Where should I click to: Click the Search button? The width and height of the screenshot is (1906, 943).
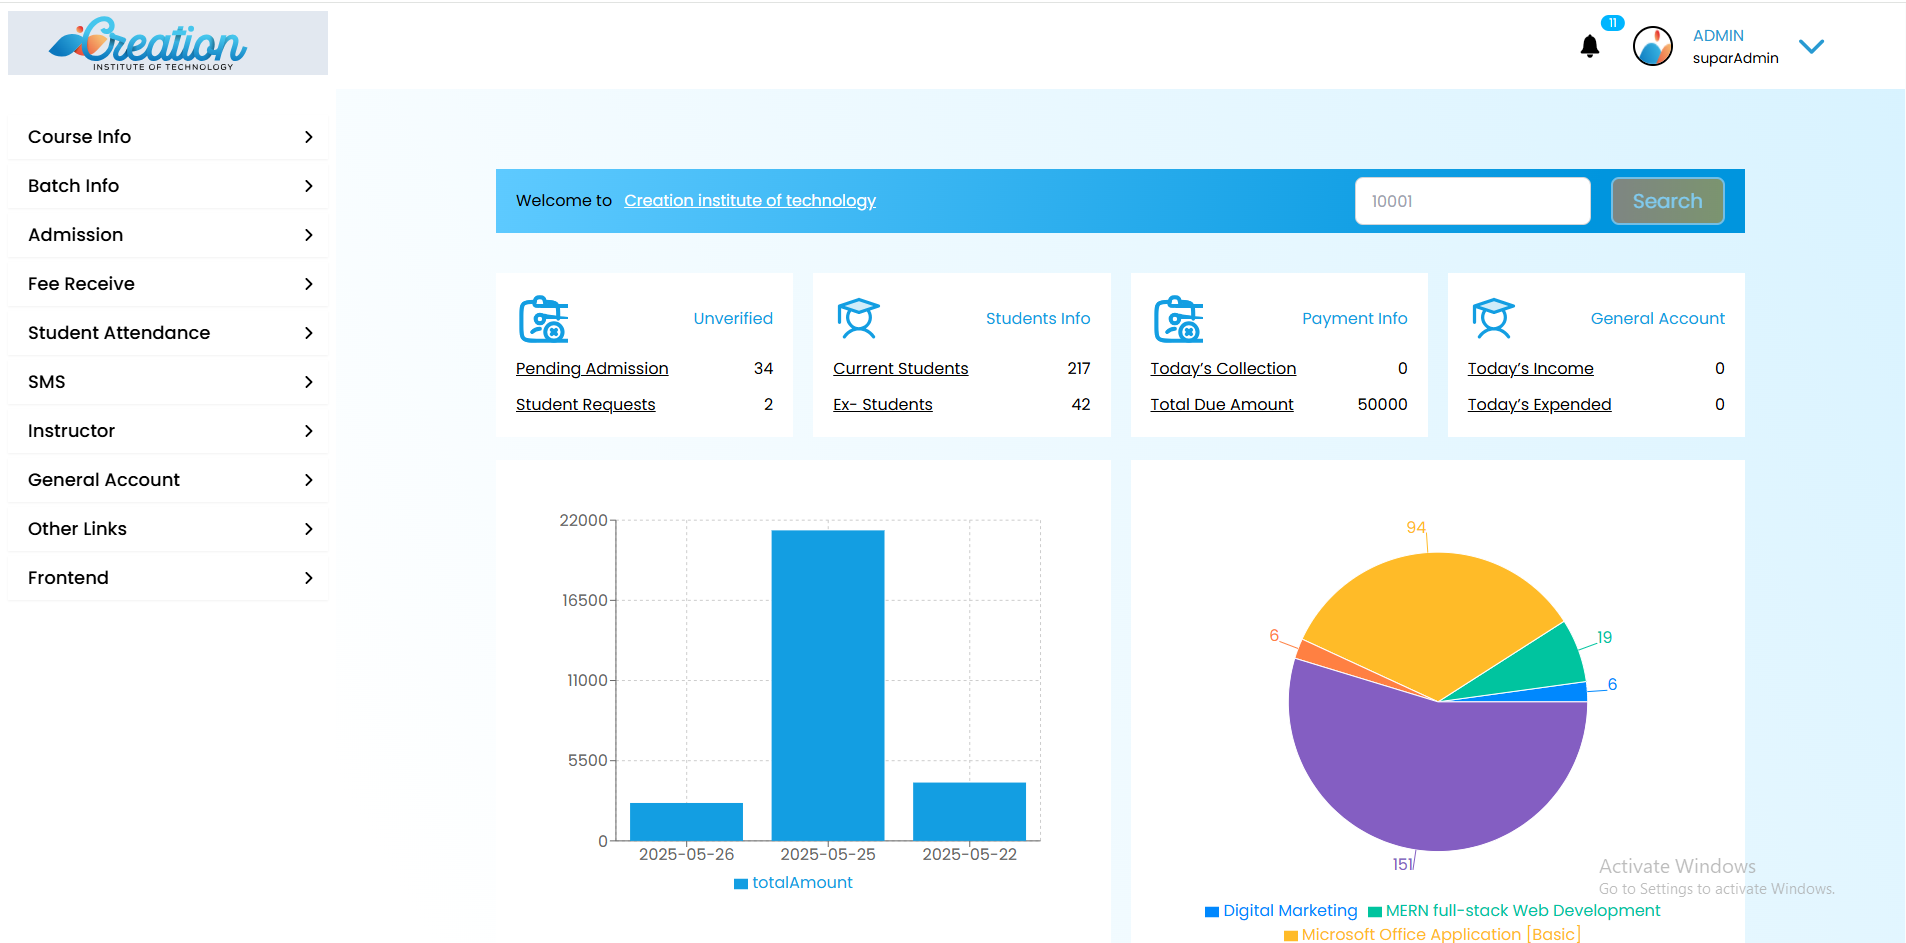click(x=1667, y=201)
